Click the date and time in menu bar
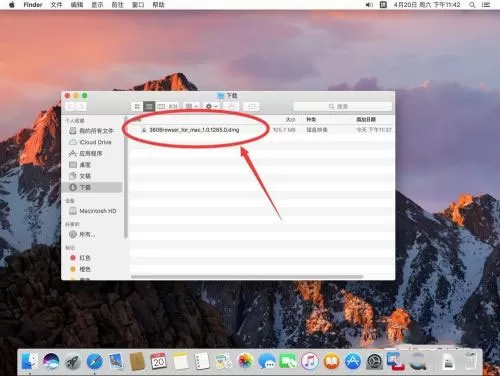The width and height of the screenshot is (500, 376). 427,5
